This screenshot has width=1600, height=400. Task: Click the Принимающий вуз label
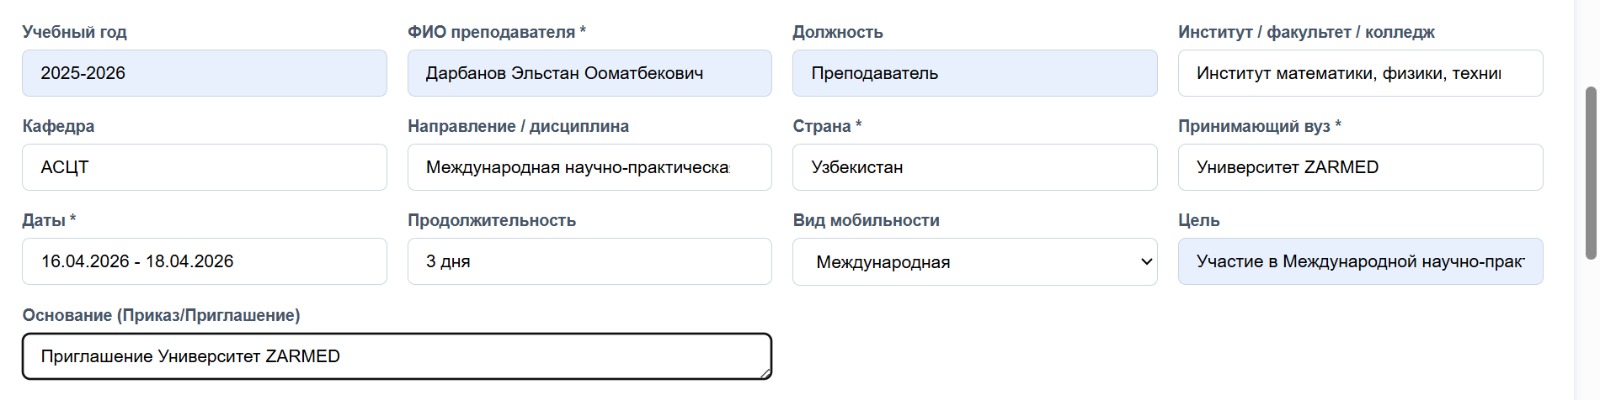coord(1254,126)
